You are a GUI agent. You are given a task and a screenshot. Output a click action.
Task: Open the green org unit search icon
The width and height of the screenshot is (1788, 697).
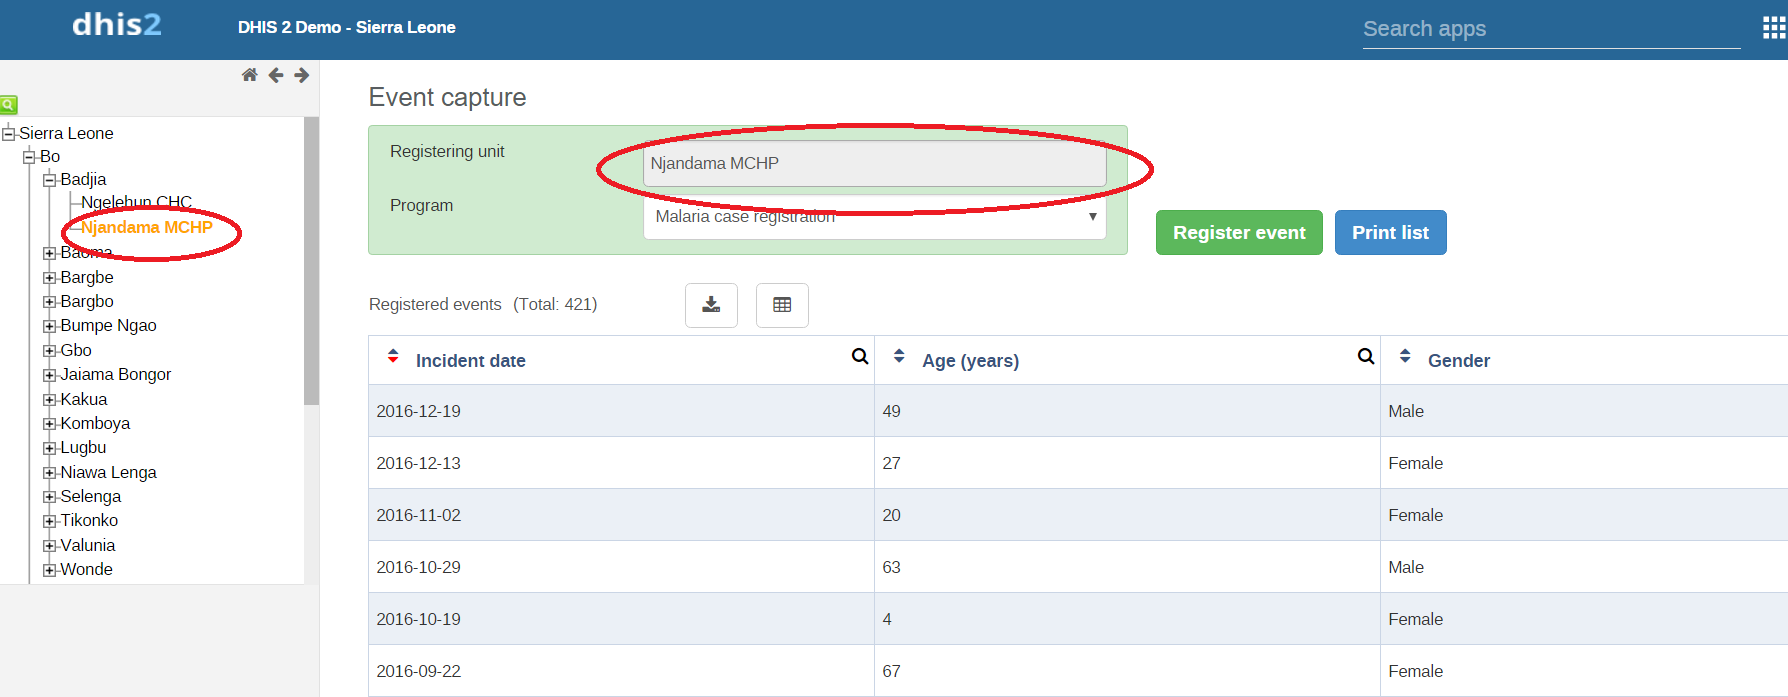pos(9,104)
